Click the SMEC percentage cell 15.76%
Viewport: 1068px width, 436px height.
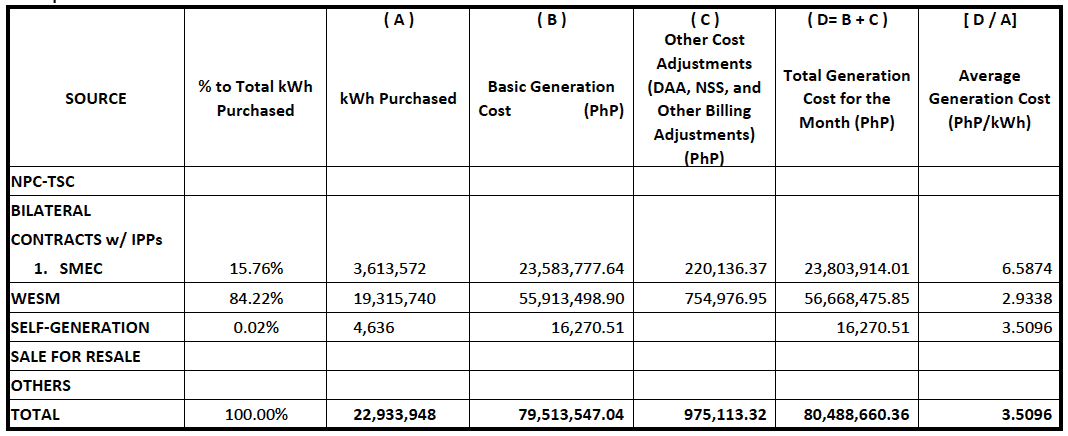(255, 268)
